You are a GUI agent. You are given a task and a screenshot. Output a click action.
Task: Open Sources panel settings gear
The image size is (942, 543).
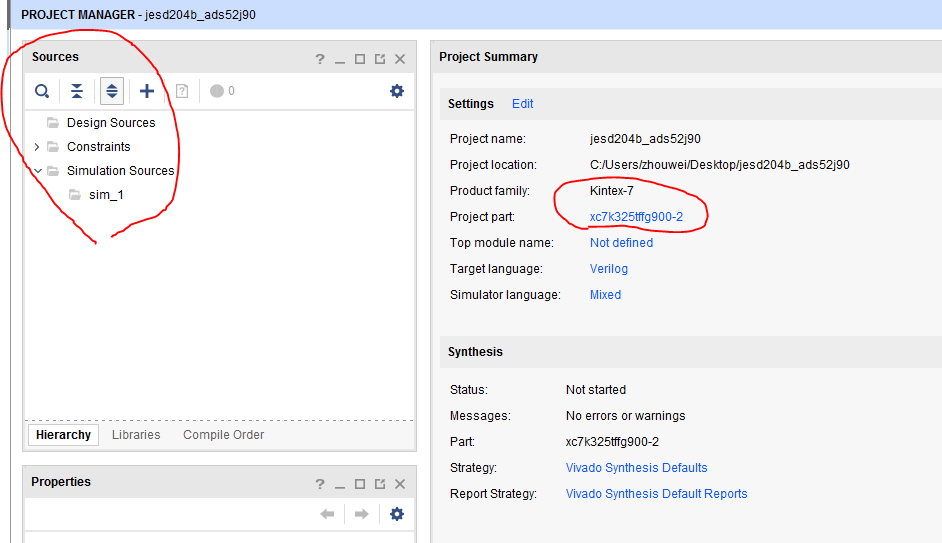[397, 91]
